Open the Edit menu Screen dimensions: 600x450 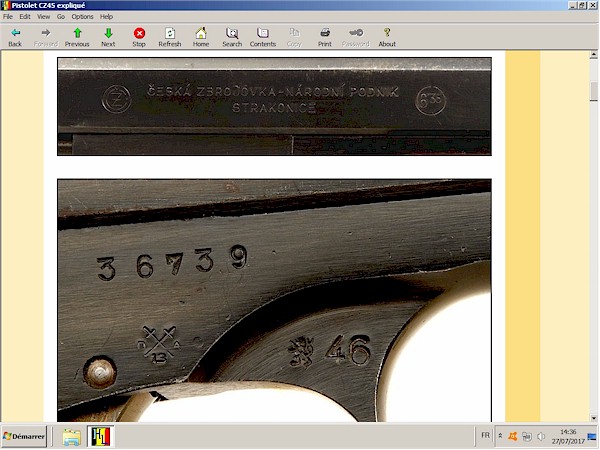click(25, 16)
